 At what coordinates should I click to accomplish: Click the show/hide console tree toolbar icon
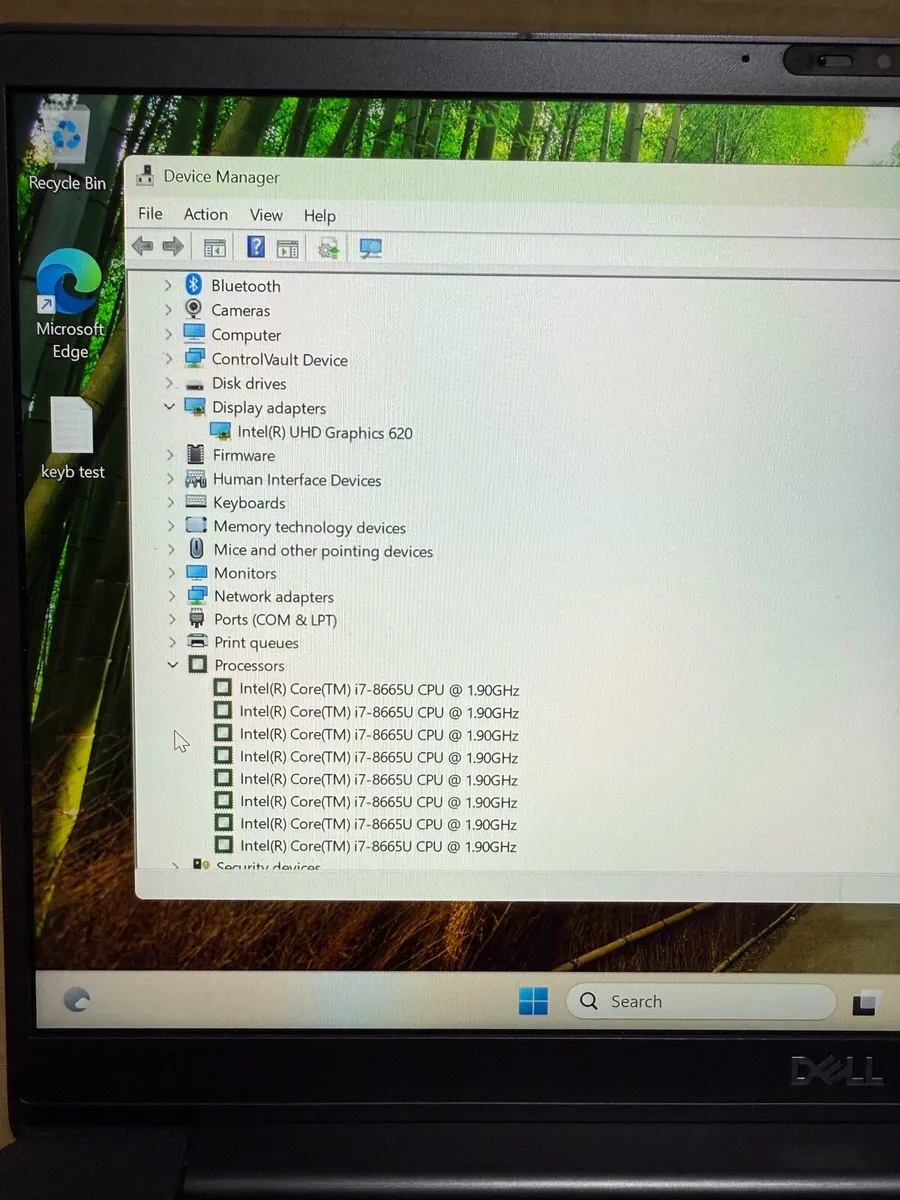[x=214, y=248]
